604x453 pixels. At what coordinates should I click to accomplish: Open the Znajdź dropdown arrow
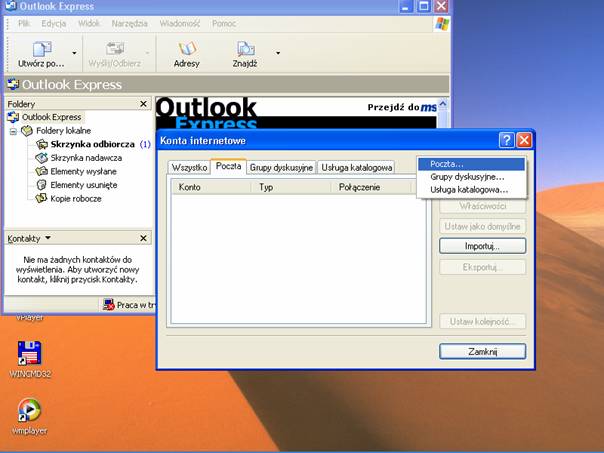[278, 53]
